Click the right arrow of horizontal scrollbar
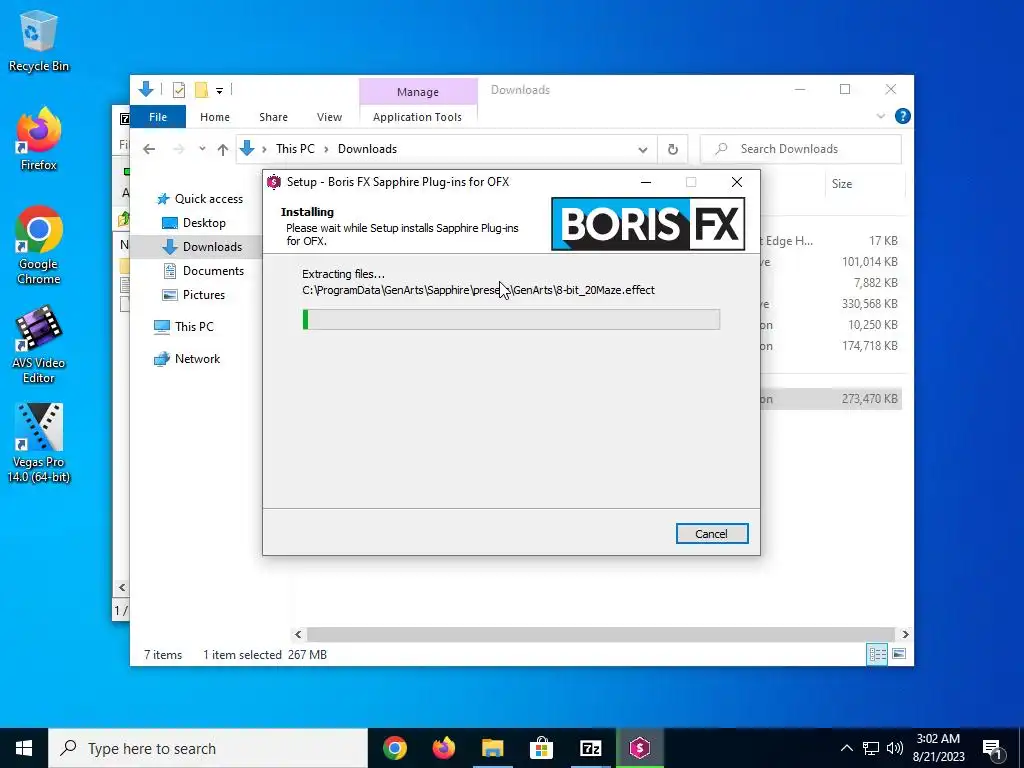 pos(905,634)
